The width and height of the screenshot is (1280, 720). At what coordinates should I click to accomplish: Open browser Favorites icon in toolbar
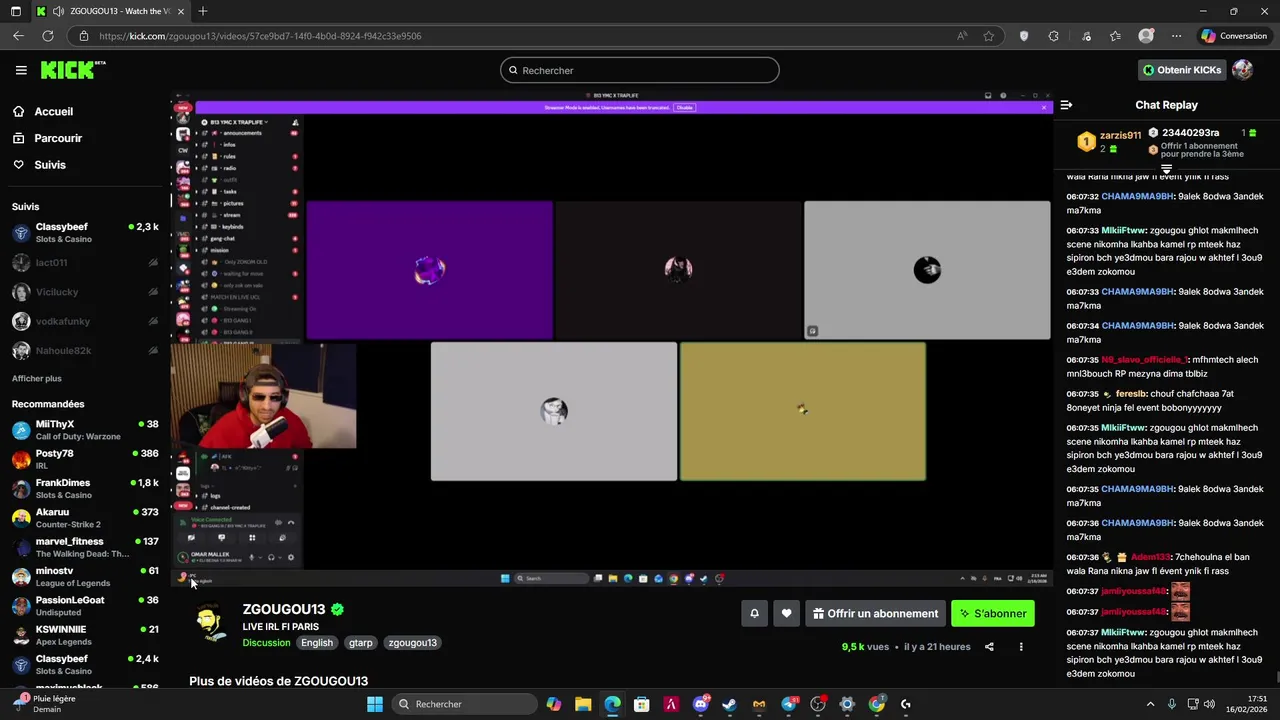click(x=1115, y=36)
